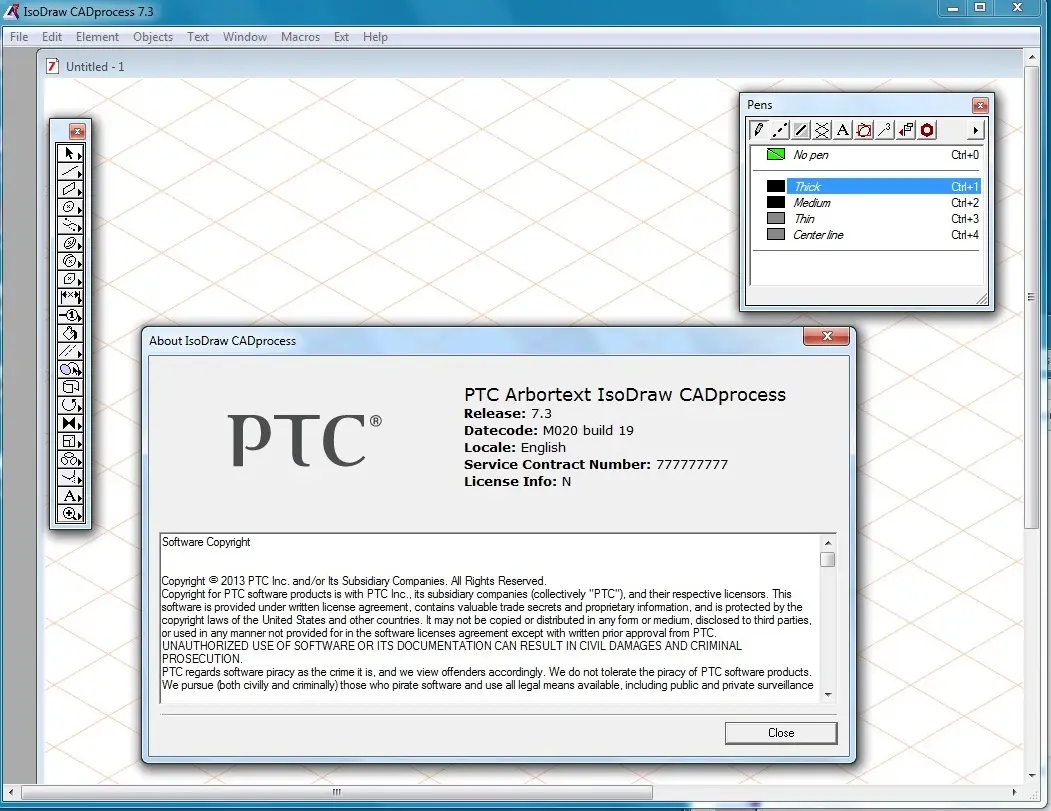Select the ellipse tool with center mark
The height and width of the screenshot is (811, 1051).
point(70,208)
